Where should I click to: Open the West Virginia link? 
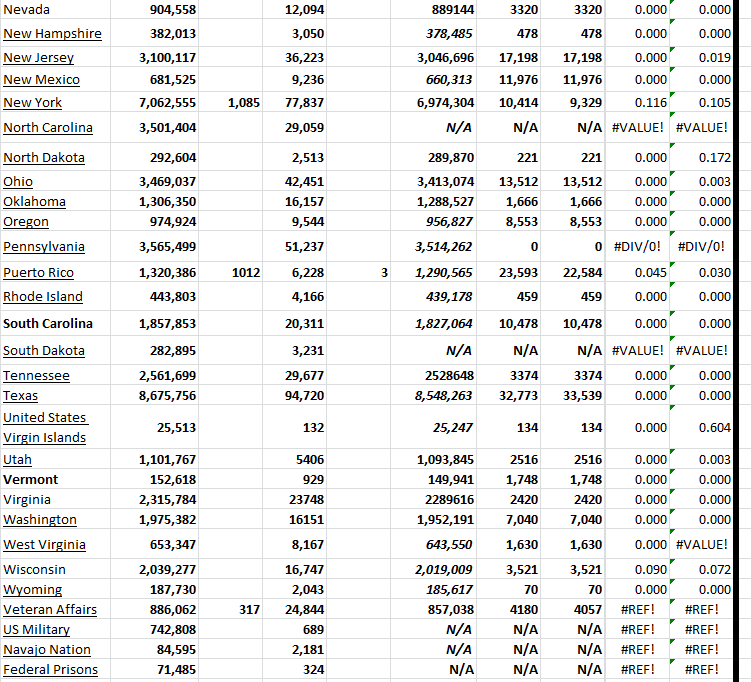pos(44,544)
